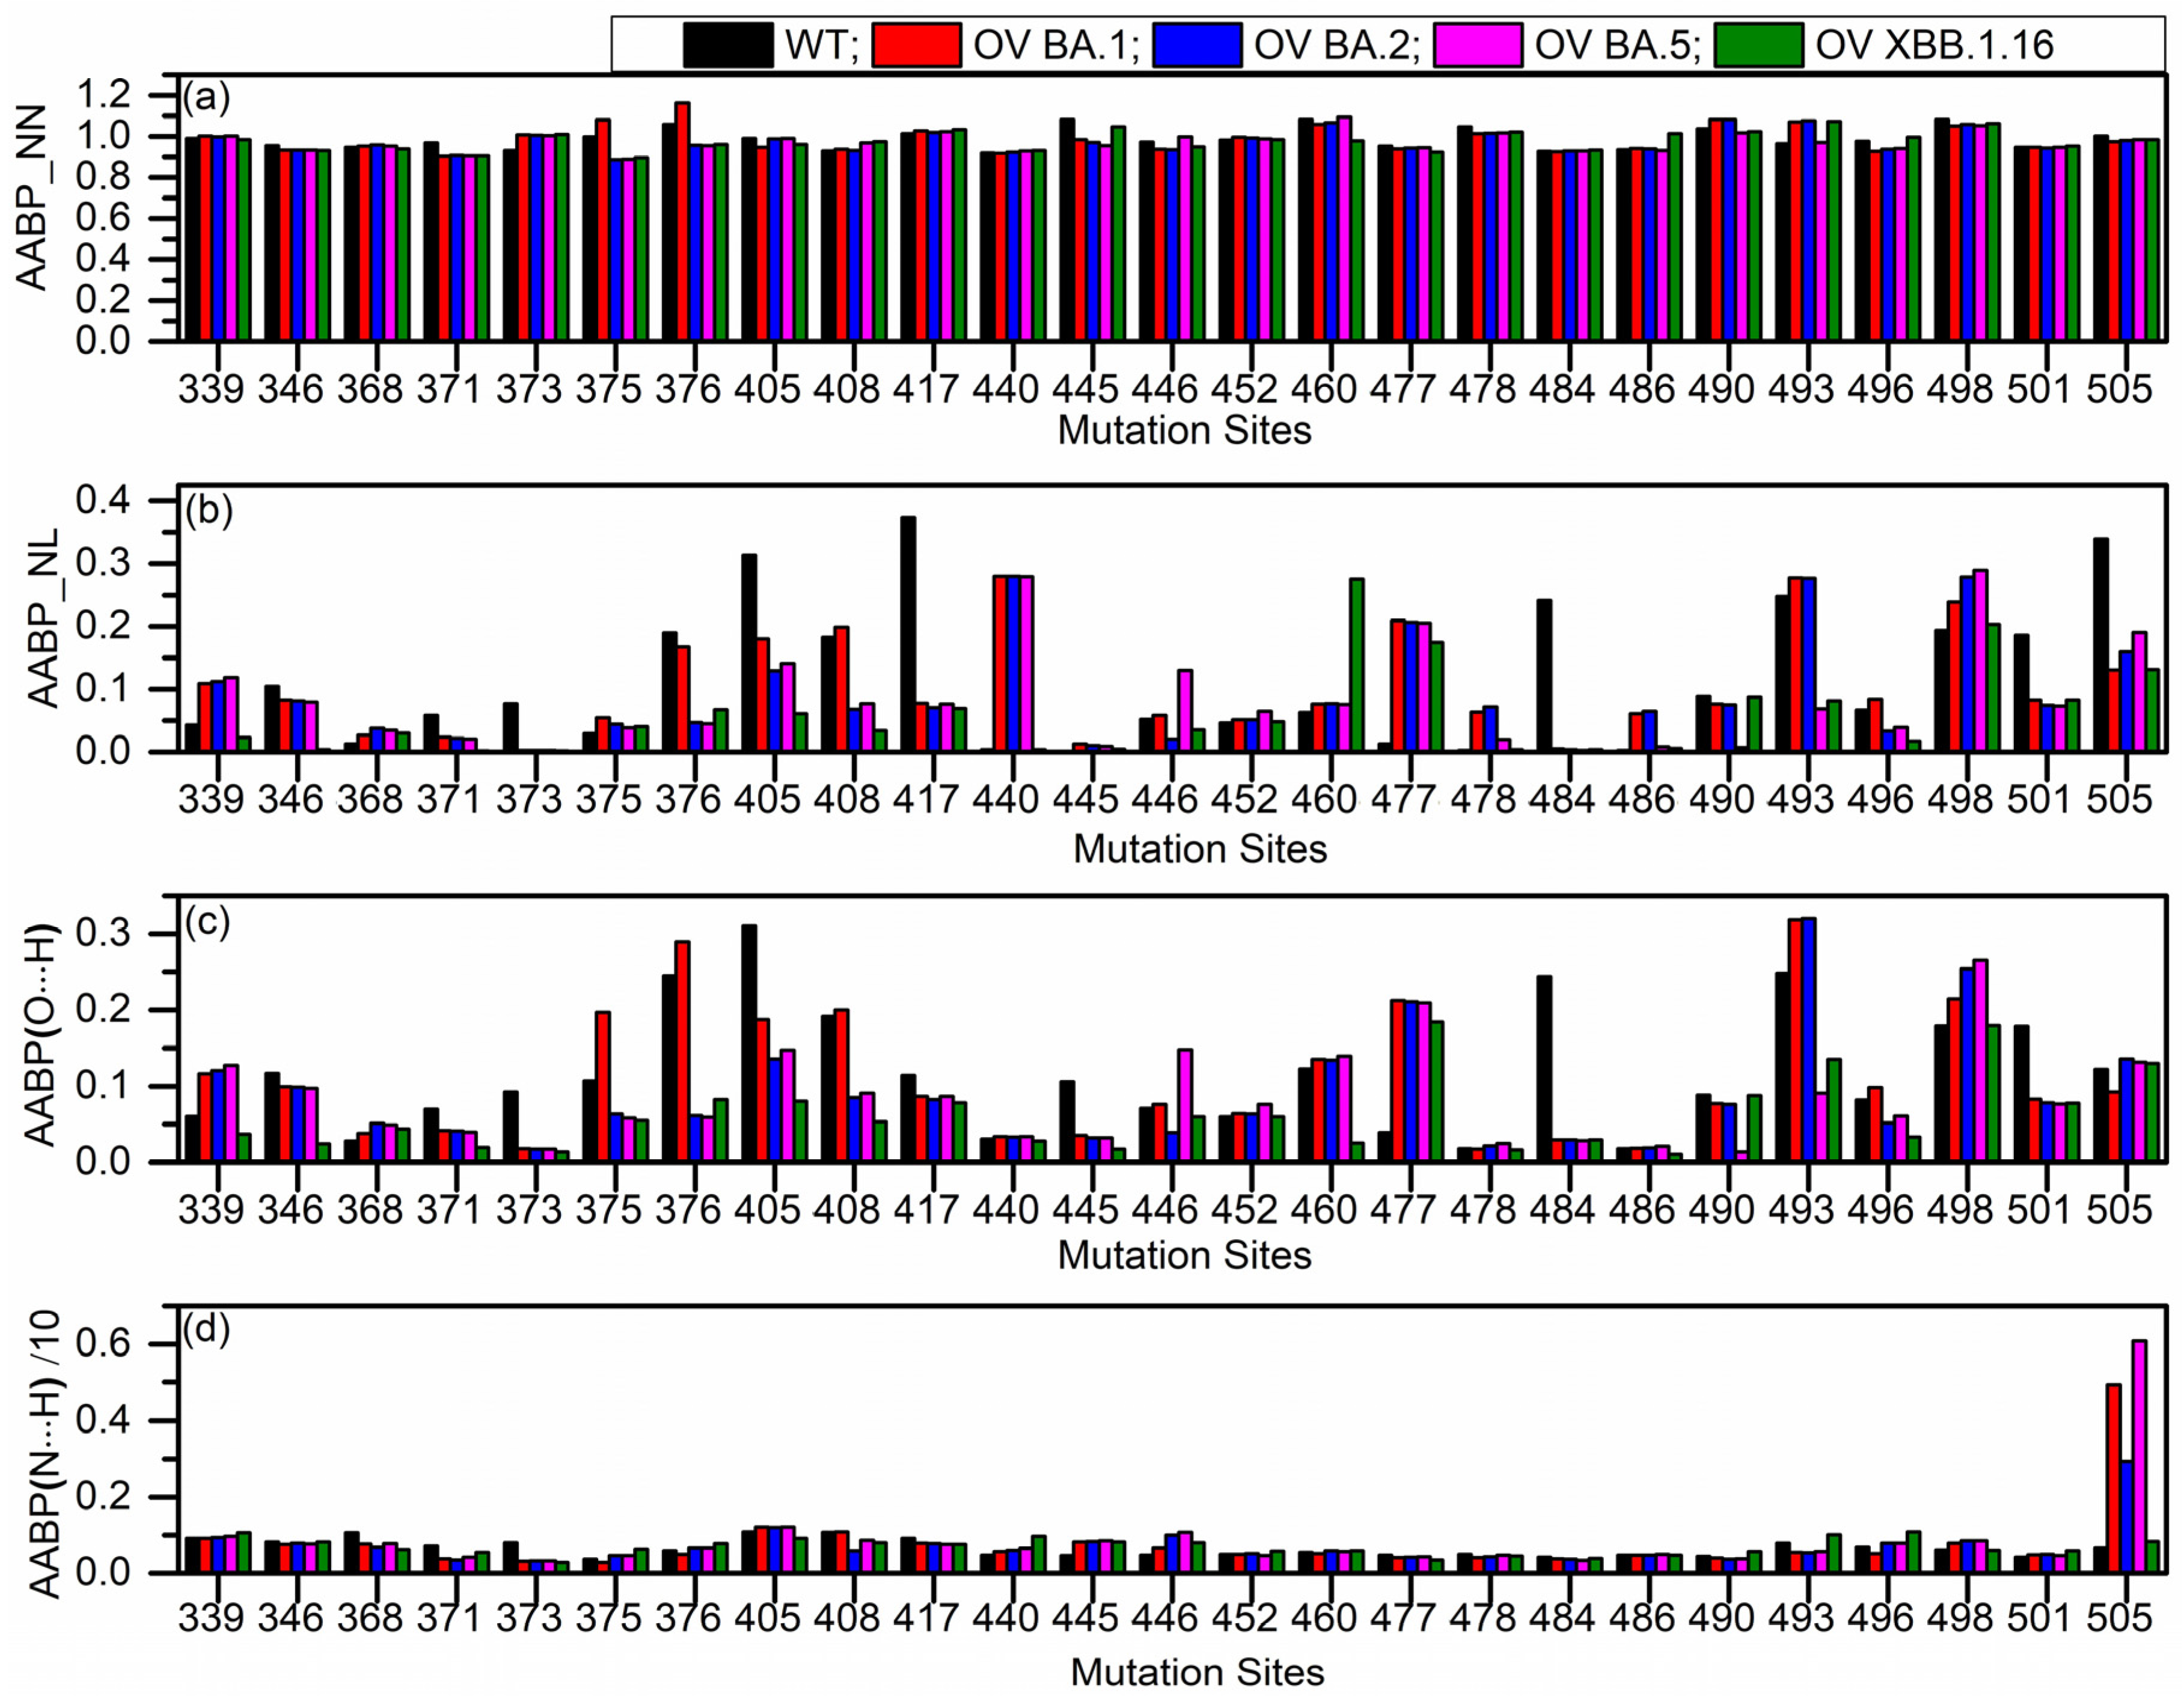Click the OV XBB.1.16 legend label text
The width and height of the screenshot is (2184, 1699).
[x=1934, y=45]
